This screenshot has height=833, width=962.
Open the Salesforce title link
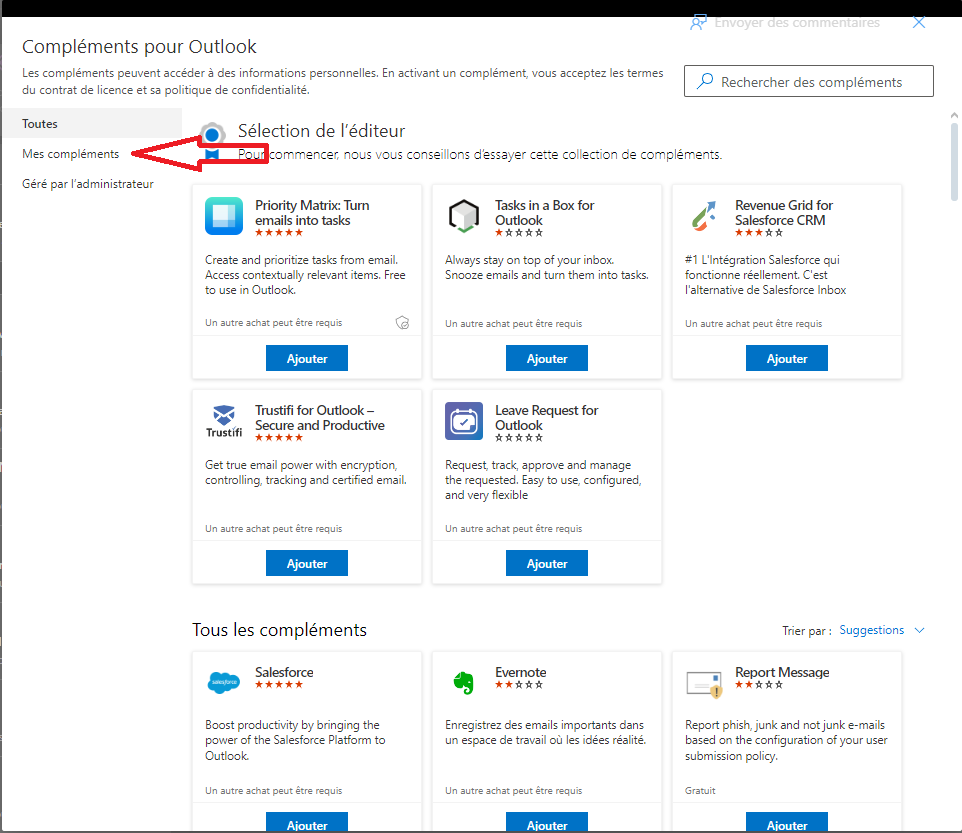click(x=284, y=672)
